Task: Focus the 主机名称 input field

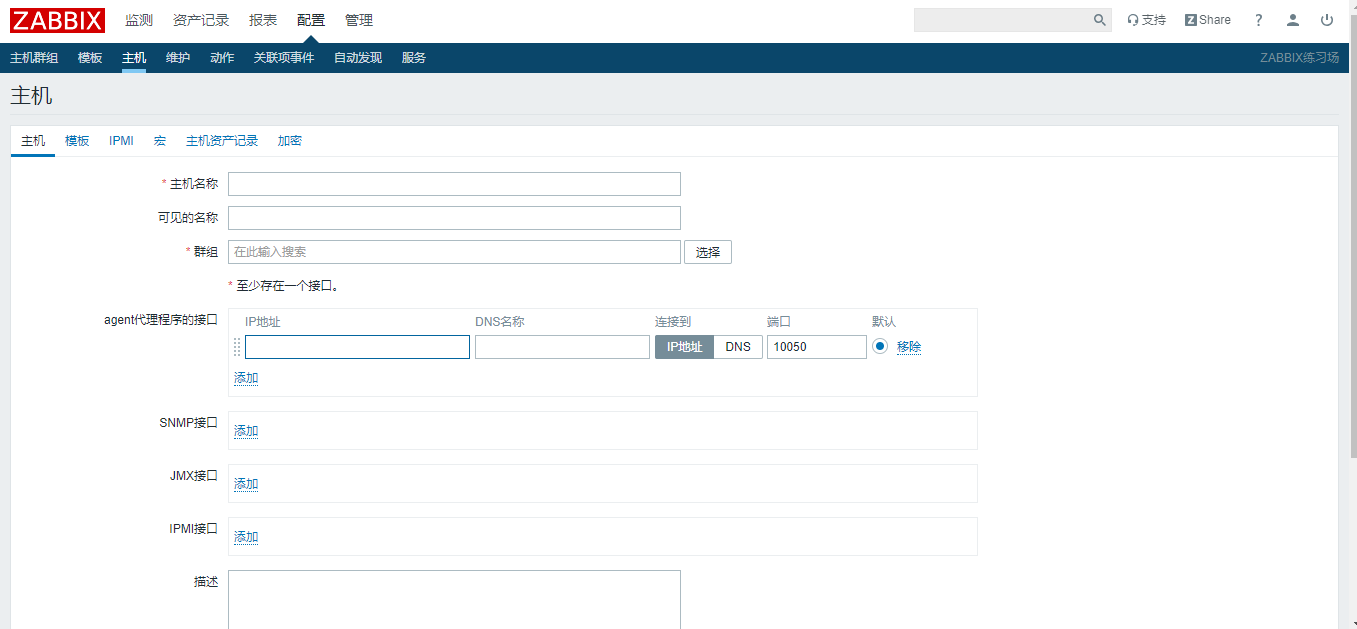Action: coord(454,184)
